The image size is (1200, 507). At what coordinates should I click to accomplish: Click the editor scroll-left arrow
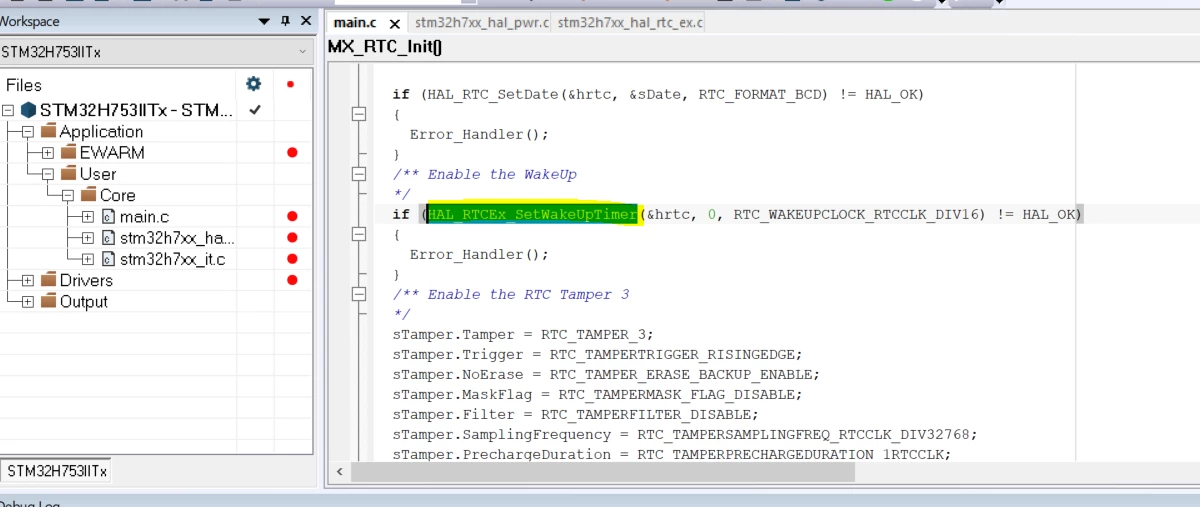[x=340, y=472]
